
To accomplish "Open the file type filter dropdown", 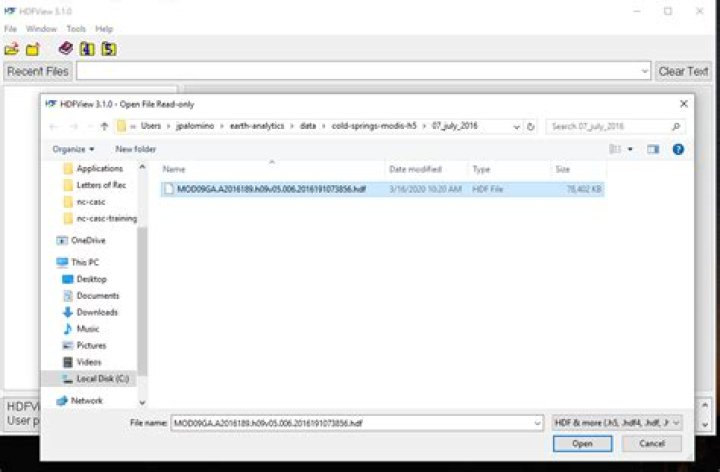I will (617, 423).
